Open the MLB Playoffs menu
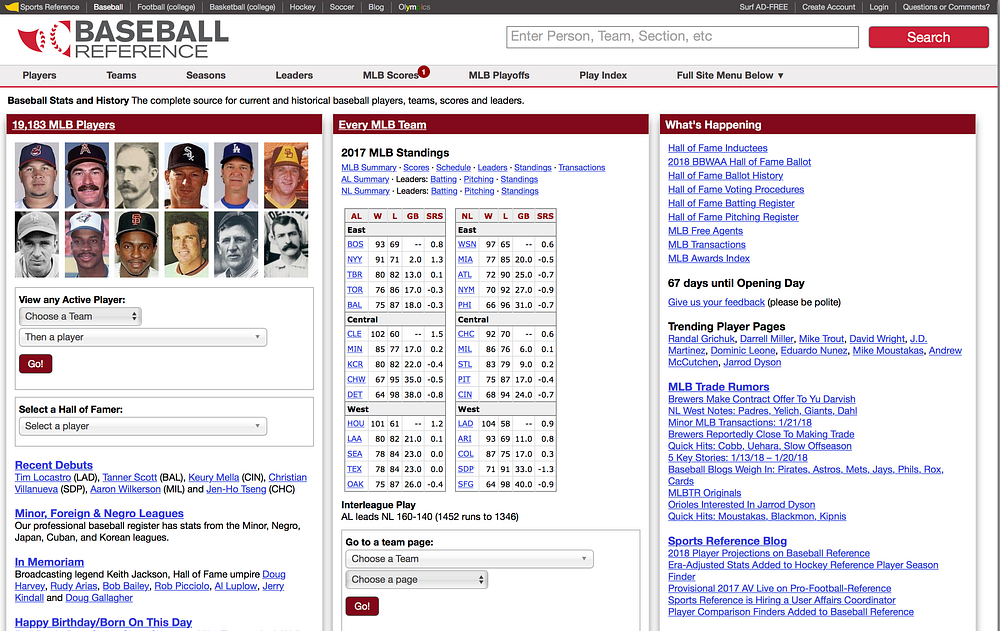1000x631 pixels. (x=499, y=75)
